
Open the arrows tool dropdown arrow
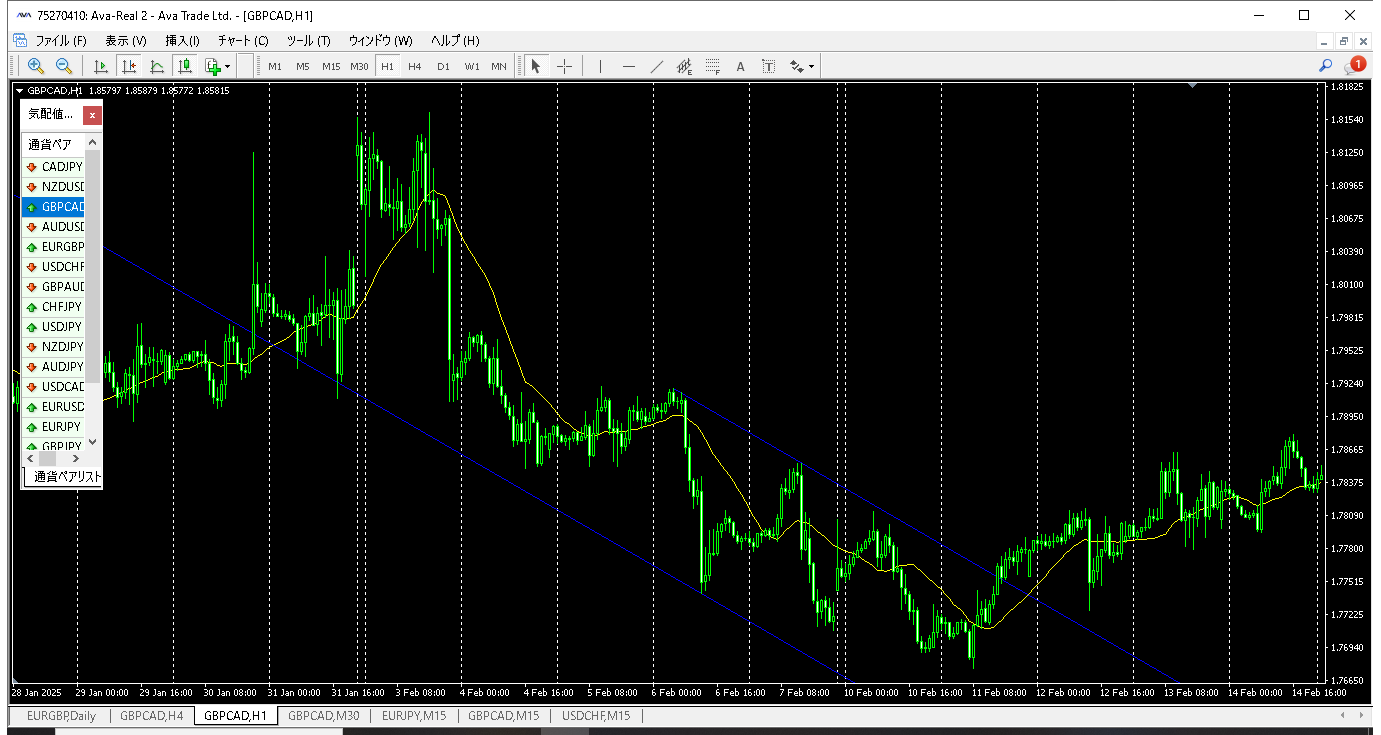pyautogui.click(x=812, y=66)
